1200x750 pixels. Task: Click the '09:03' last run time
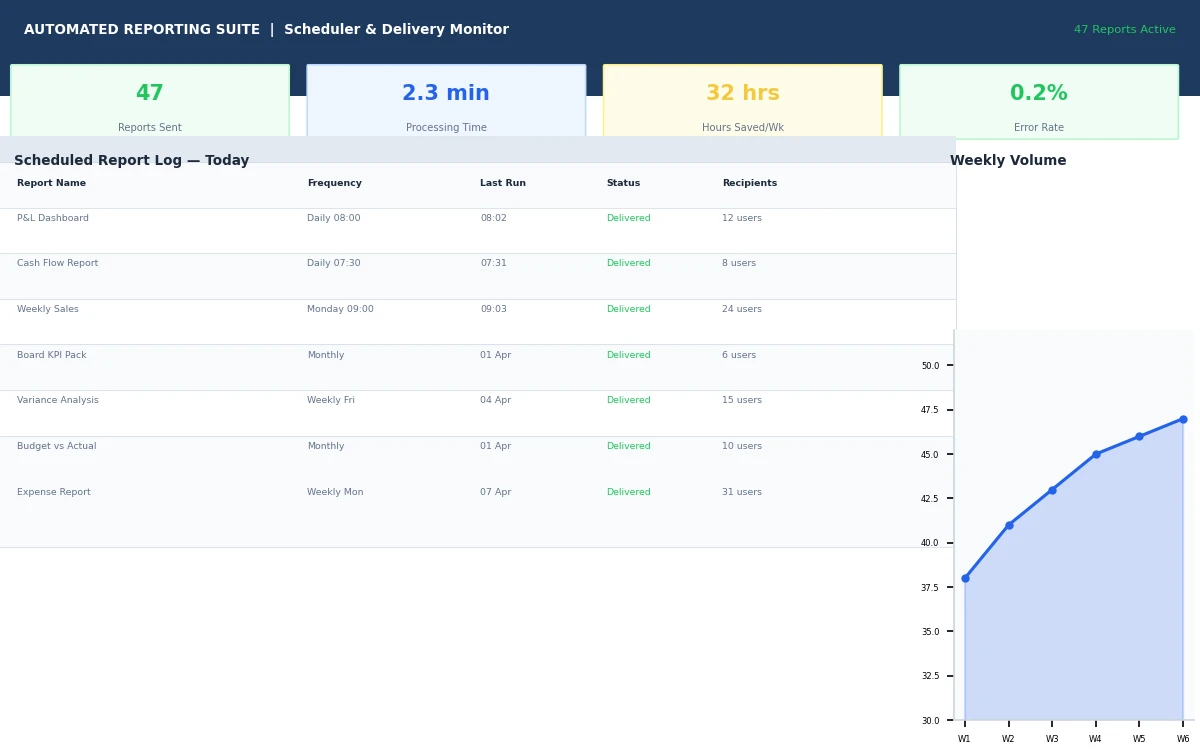pos(493,310)
